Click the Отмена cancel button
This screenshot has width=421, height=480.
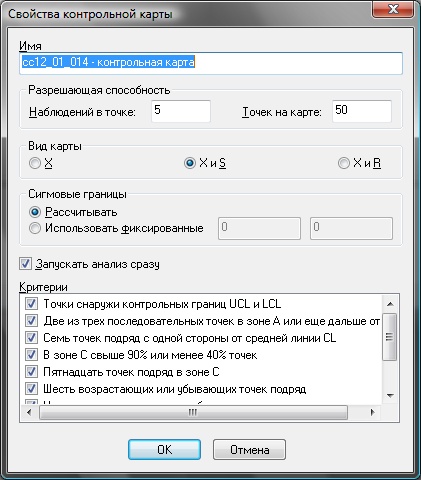(x=249, y=450)
